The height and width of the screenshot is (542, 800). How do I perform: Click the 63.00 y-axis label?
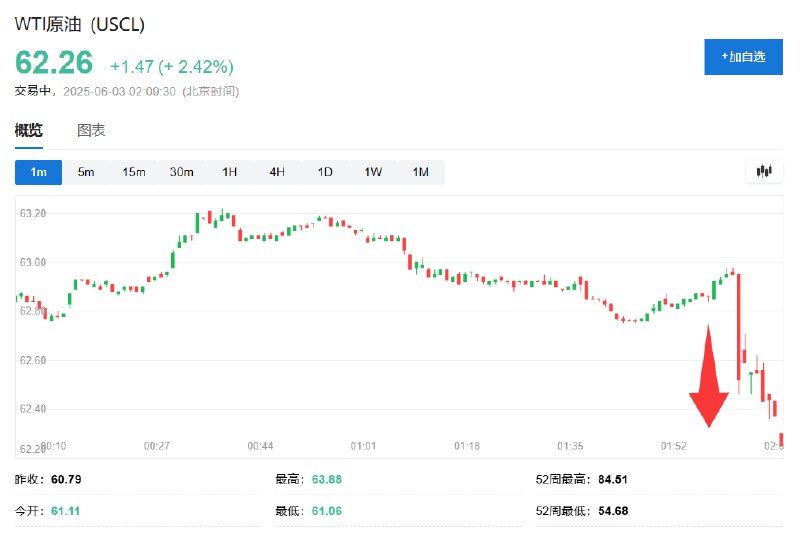click(x=33, y=262)
